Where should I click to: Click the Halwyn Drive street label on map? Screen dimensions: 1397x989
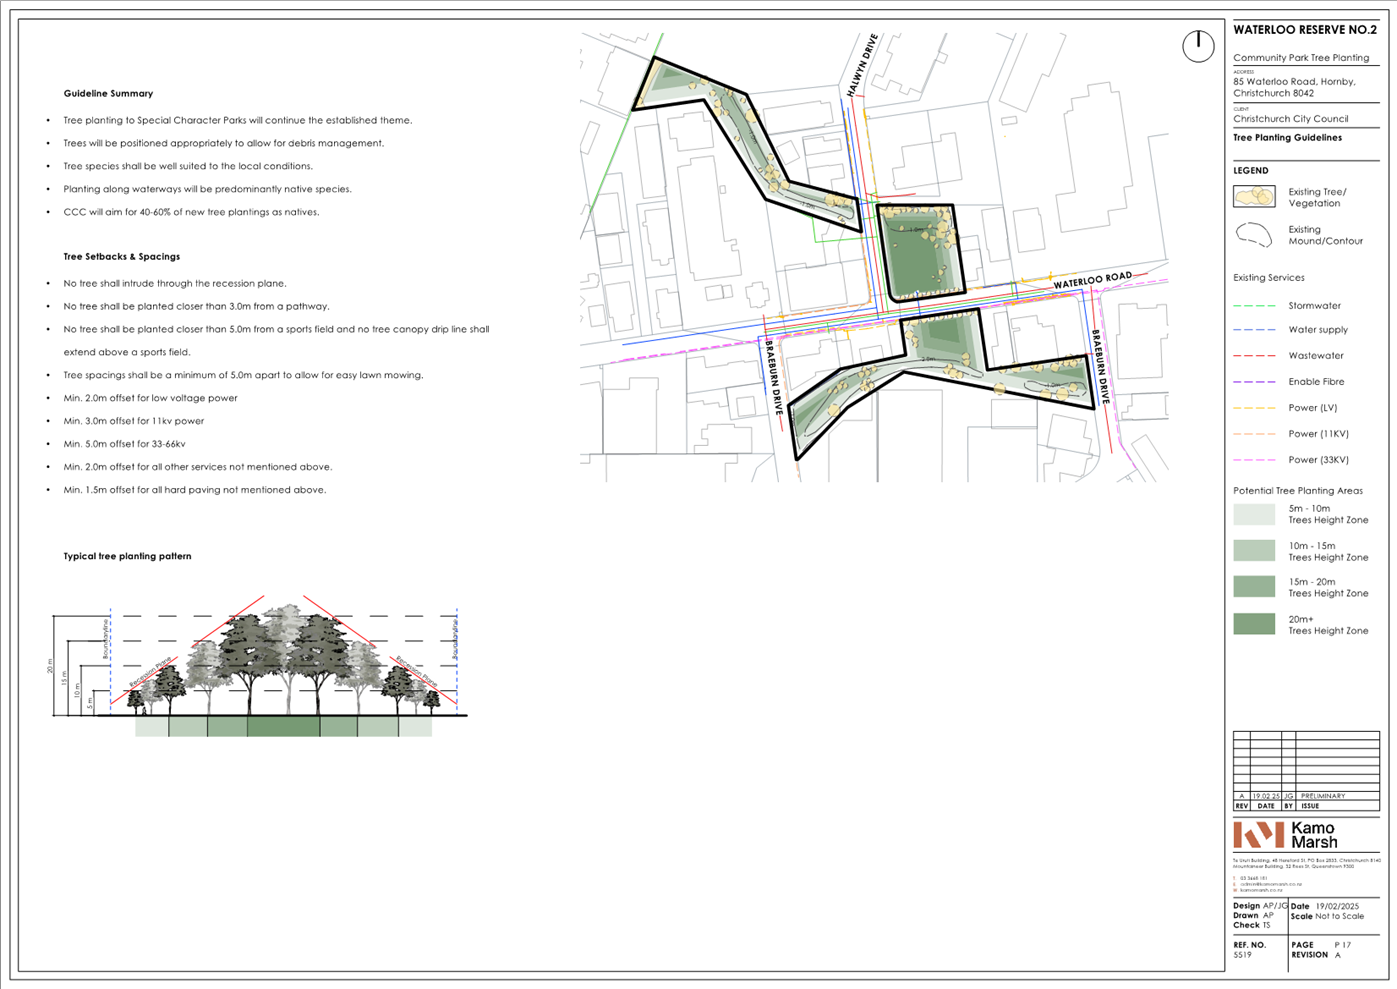862,66
